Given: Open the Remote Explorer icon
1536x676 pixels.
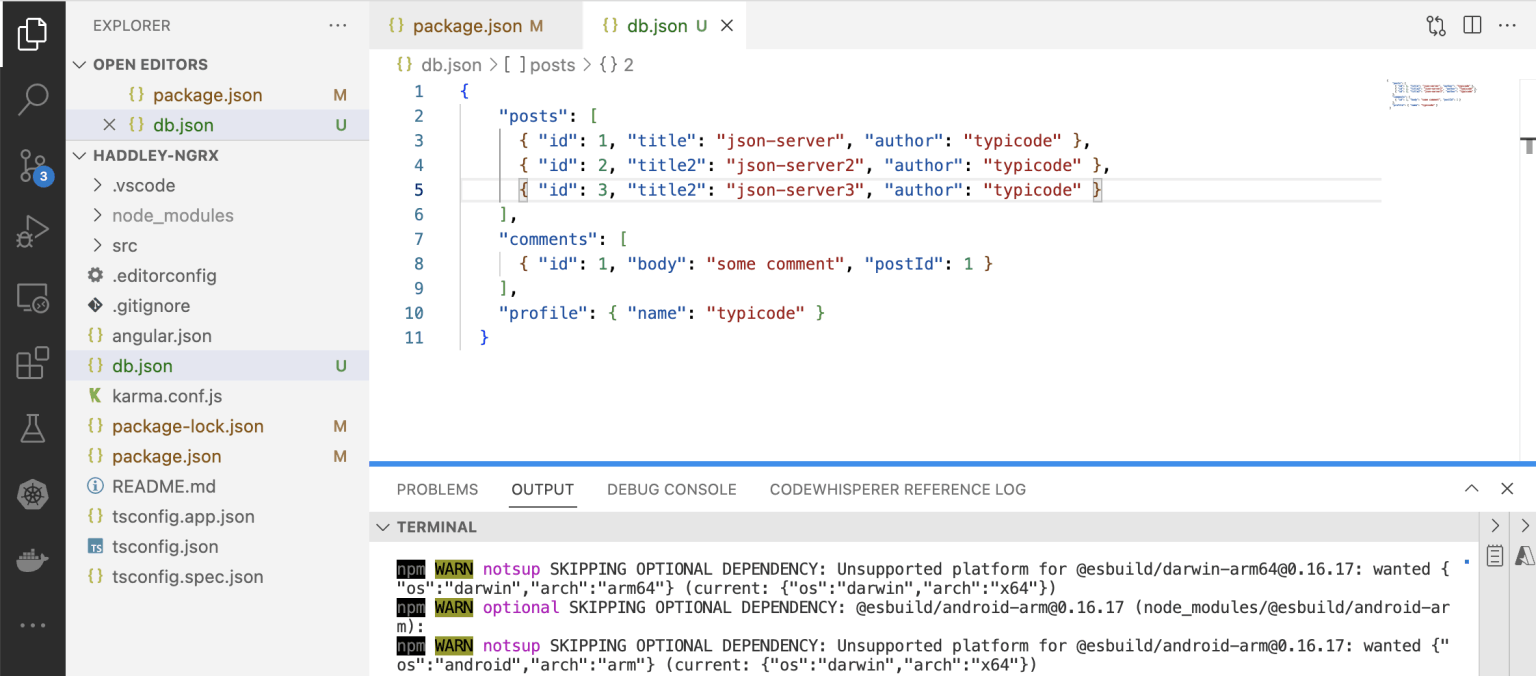Looking at the screenshot, I should (x=33, y=298).
